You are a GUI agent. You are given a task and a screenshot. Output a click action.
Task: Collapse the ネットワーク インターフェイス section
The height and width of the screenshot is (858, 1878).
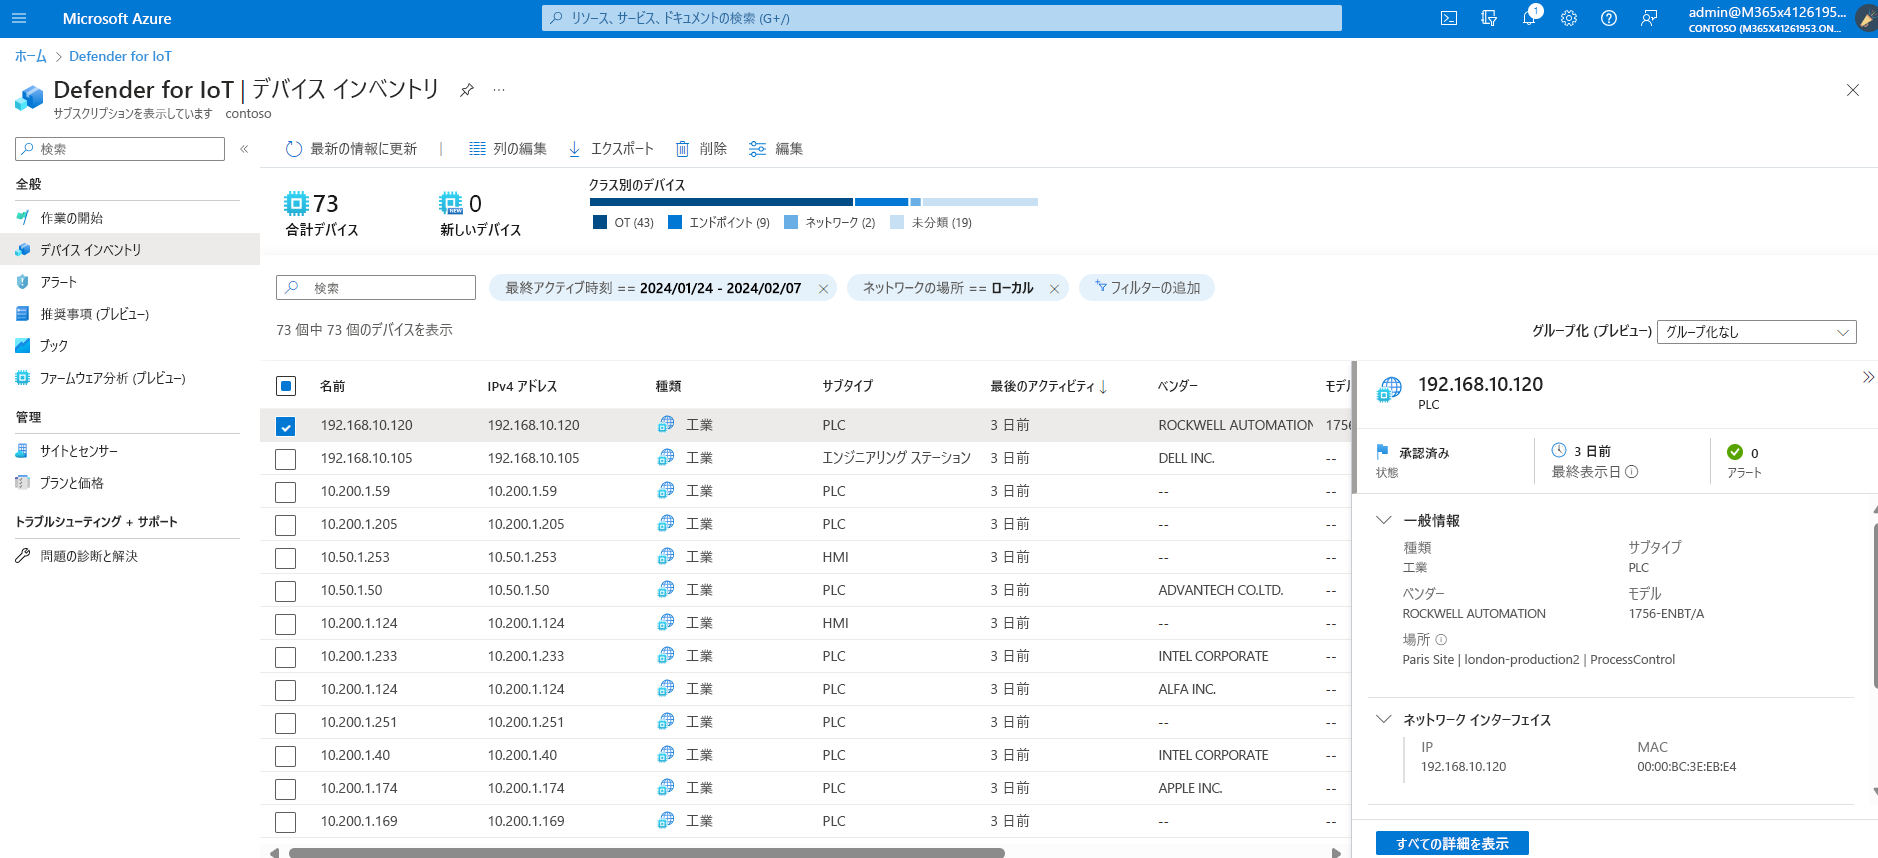pos(1384,719)
